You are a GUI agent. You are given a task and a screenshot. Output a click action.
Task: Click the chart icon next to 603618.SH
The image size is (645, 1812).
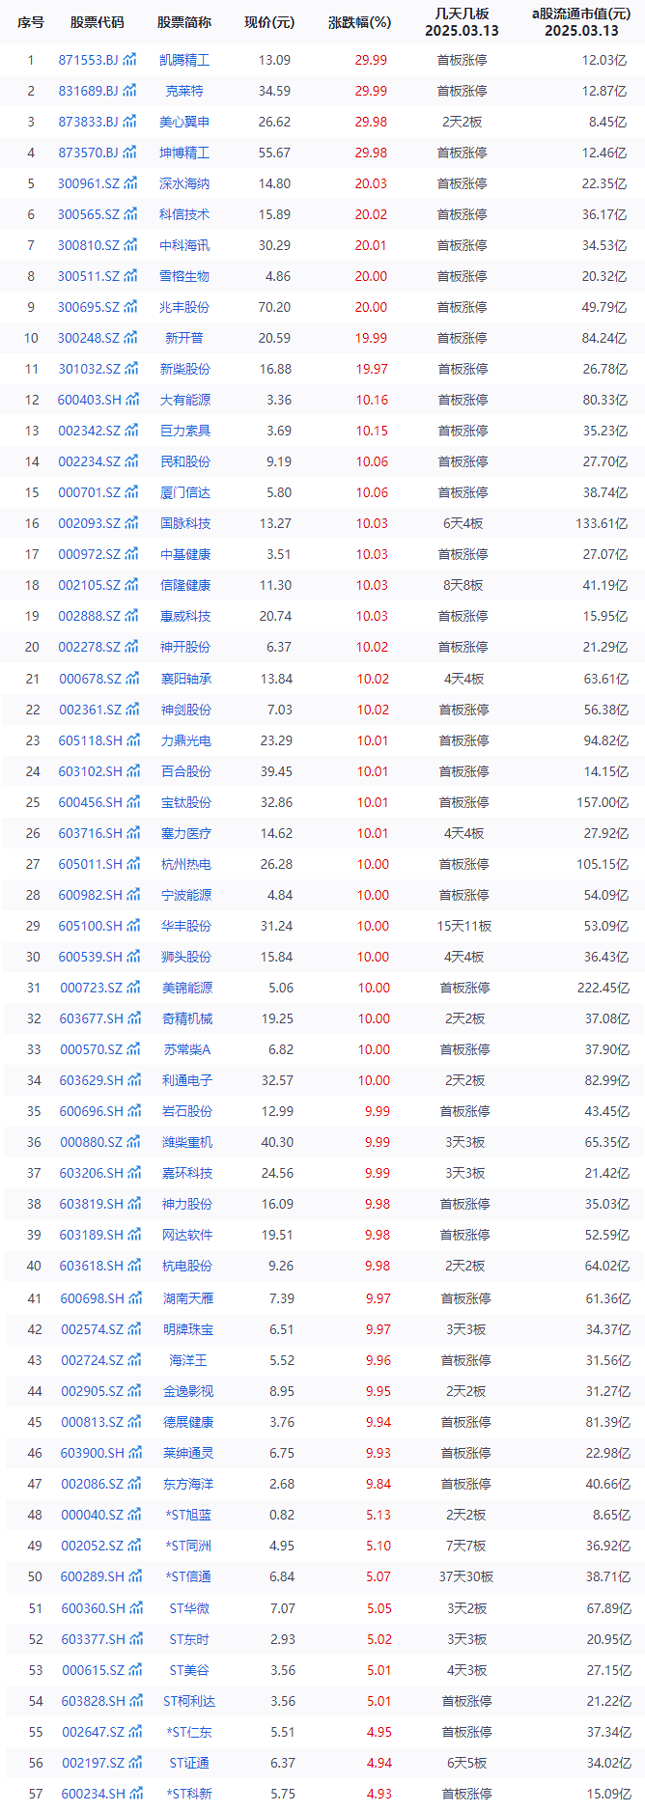[135, 1266]
